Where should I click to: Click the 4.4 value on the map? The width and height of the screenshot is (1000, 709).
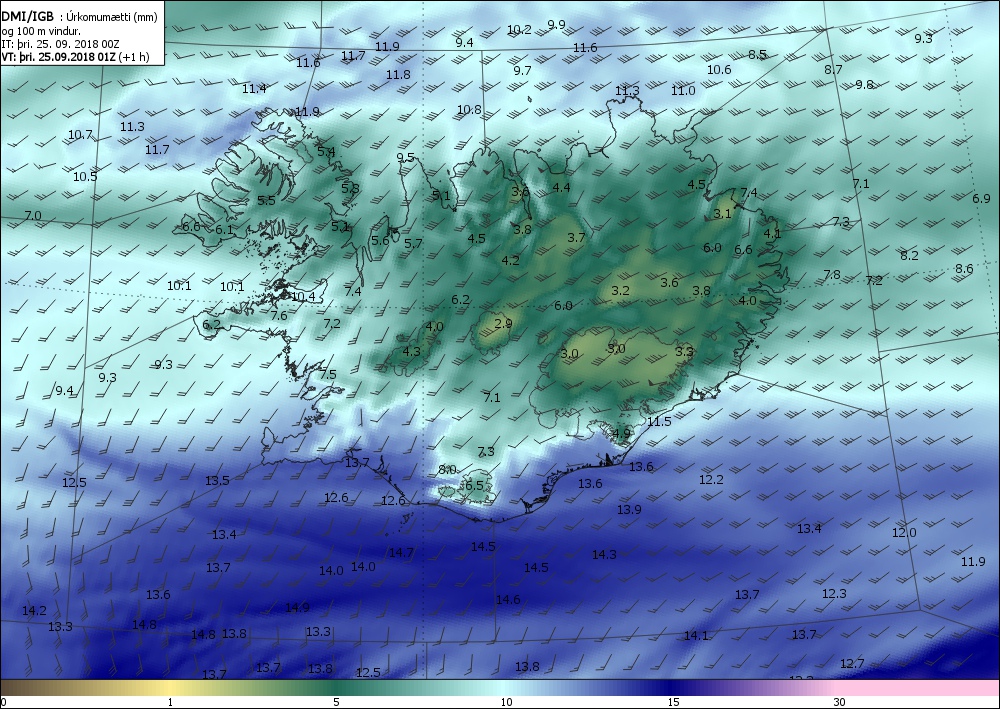tap(561, 187)
